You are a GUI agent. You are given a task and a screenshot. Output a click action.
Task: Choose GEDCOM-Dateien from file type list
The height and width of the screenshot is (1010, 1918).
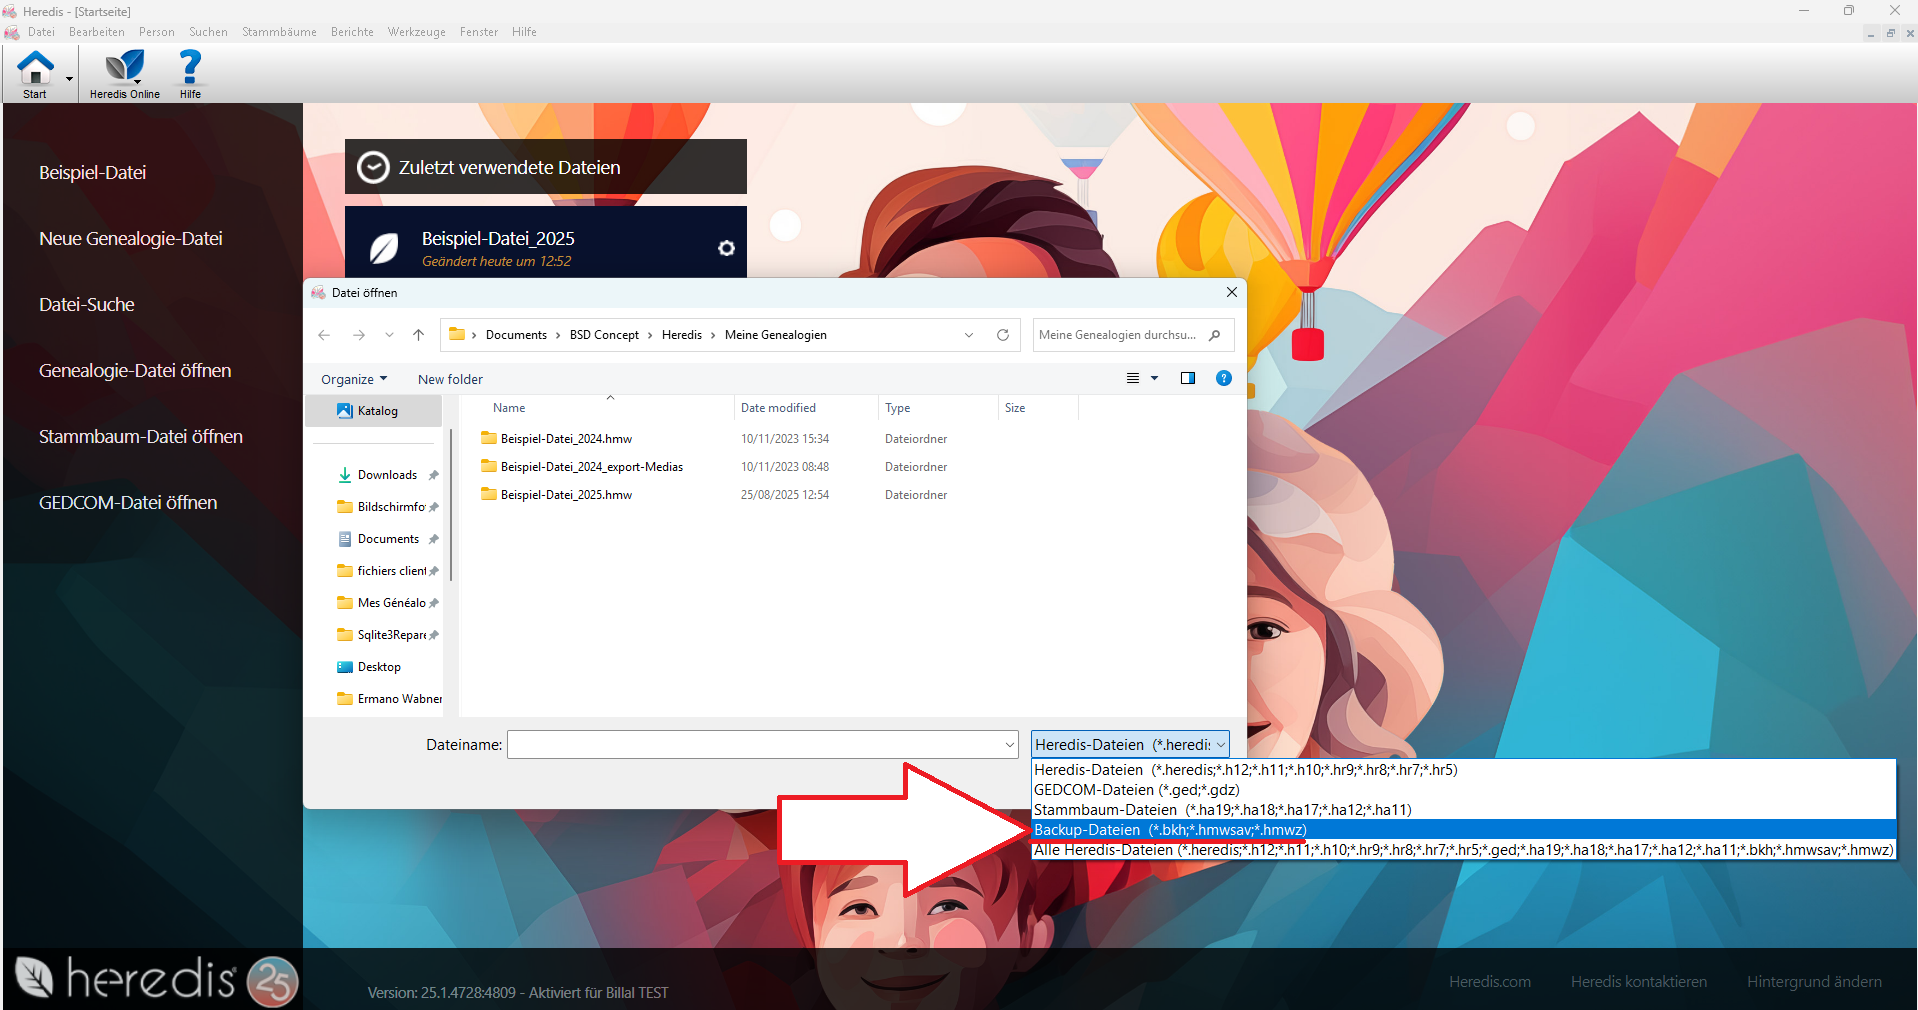click(x=1136, y=790)
